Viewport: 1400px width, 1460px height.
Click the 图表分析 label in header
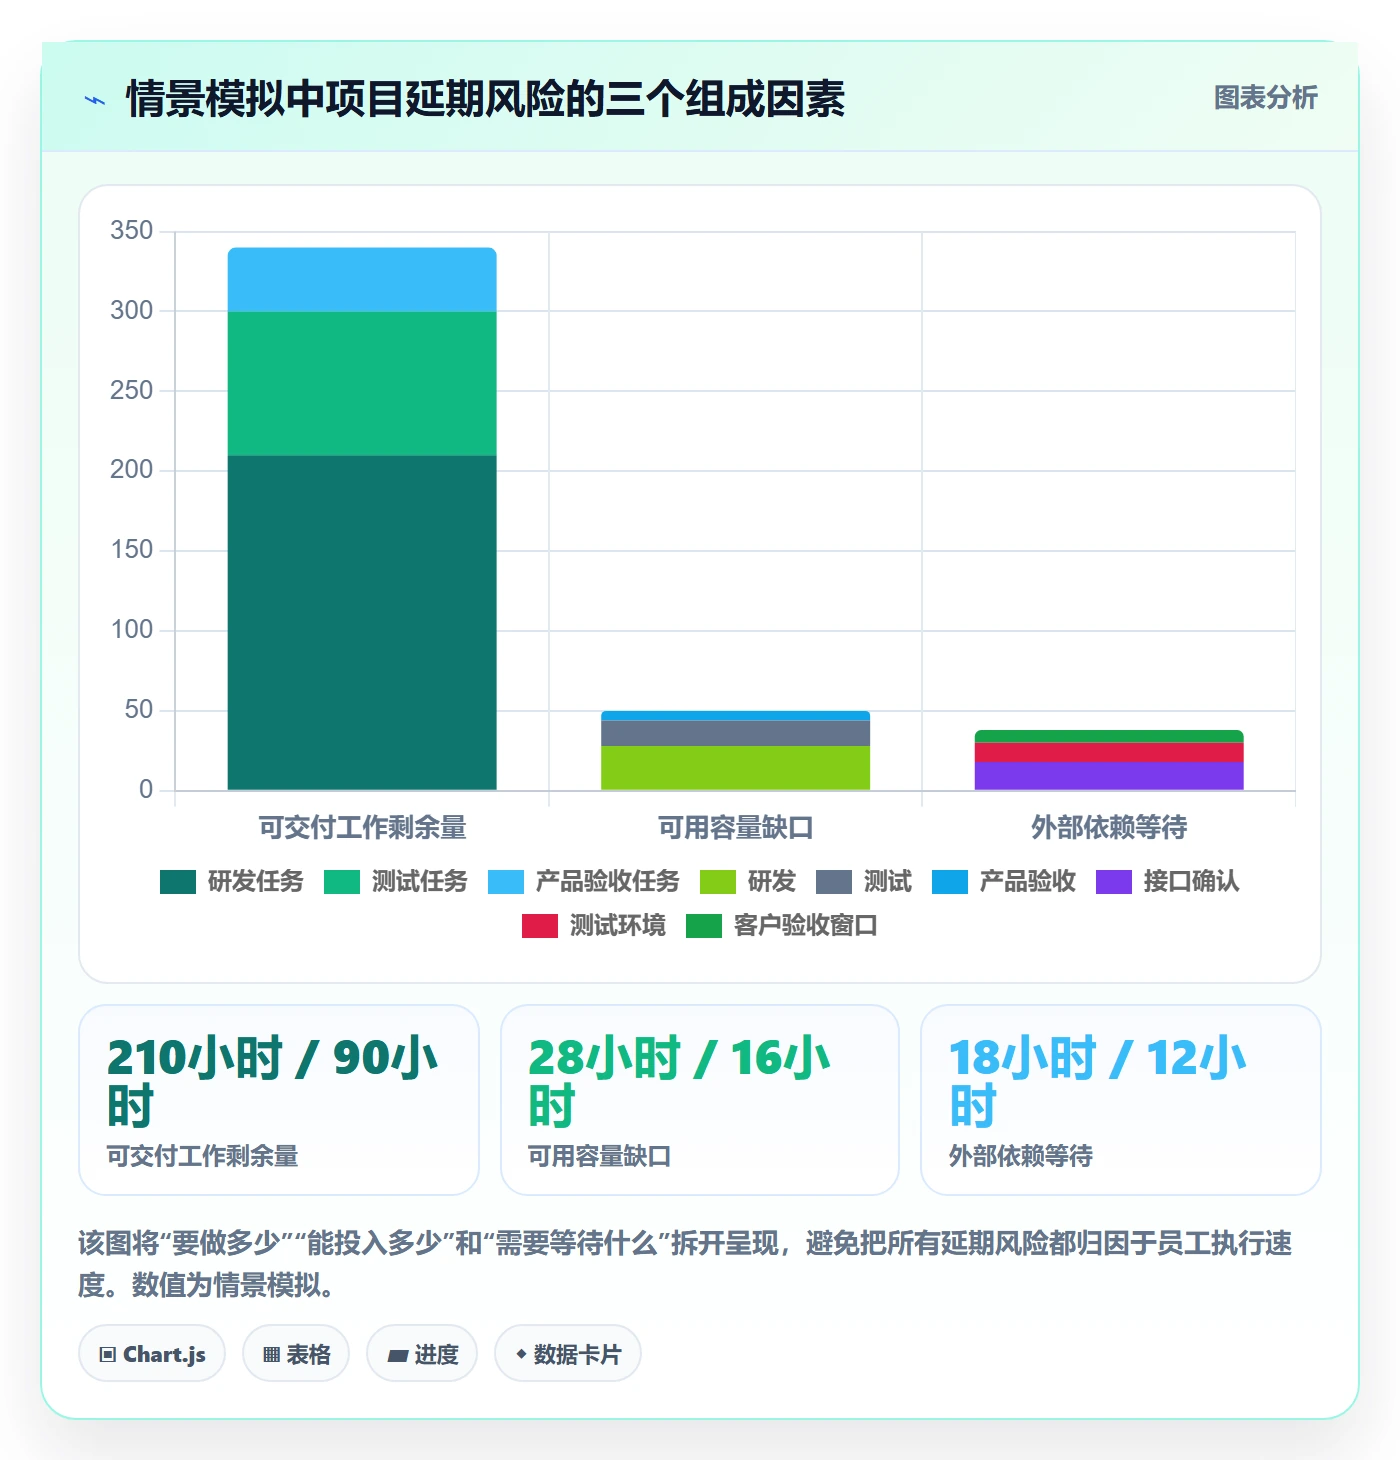coord(1265,98)
